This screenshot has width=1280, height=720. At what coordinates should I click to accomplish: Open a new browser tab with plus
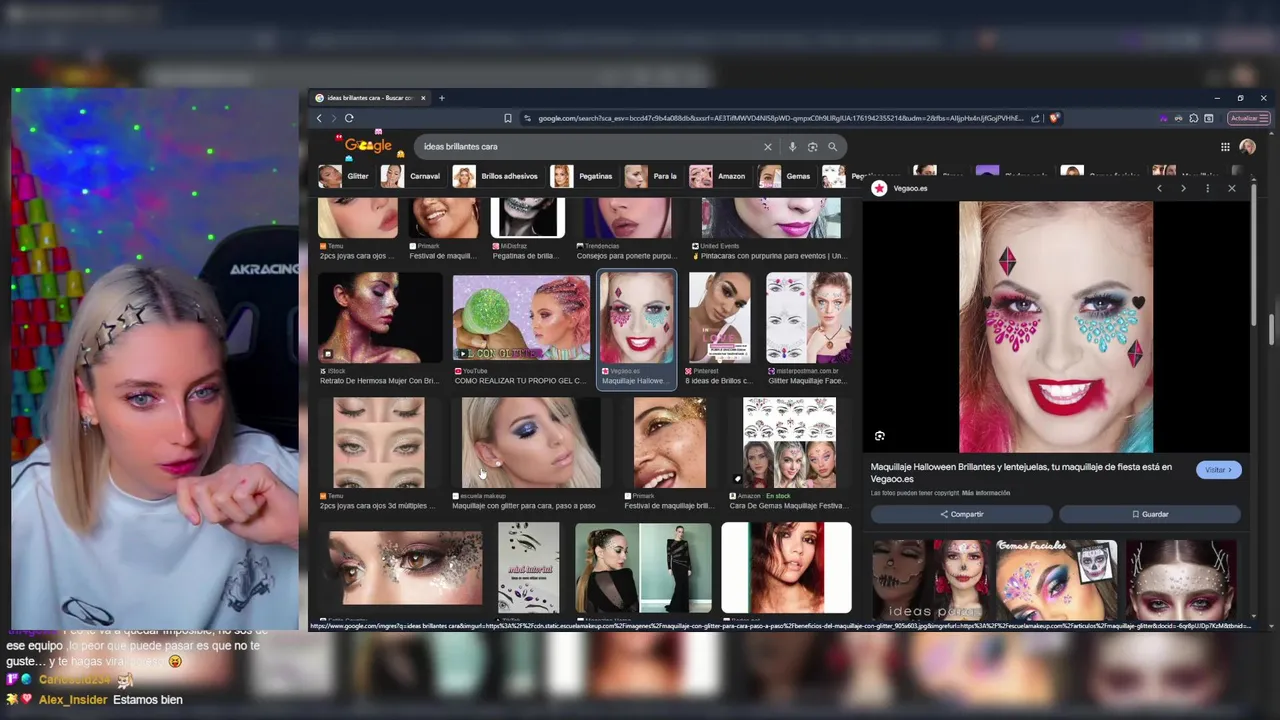441,98
